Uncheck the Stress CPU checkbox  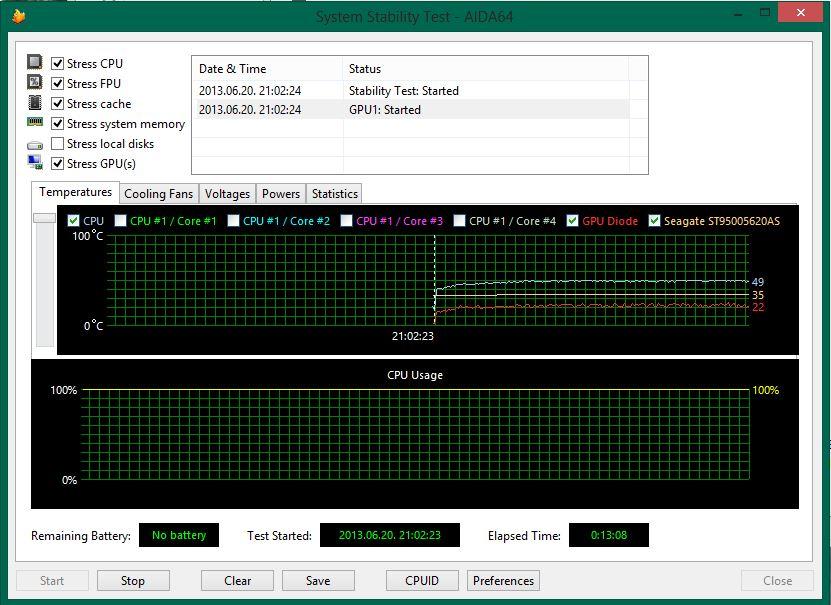[x=57, y=64]
